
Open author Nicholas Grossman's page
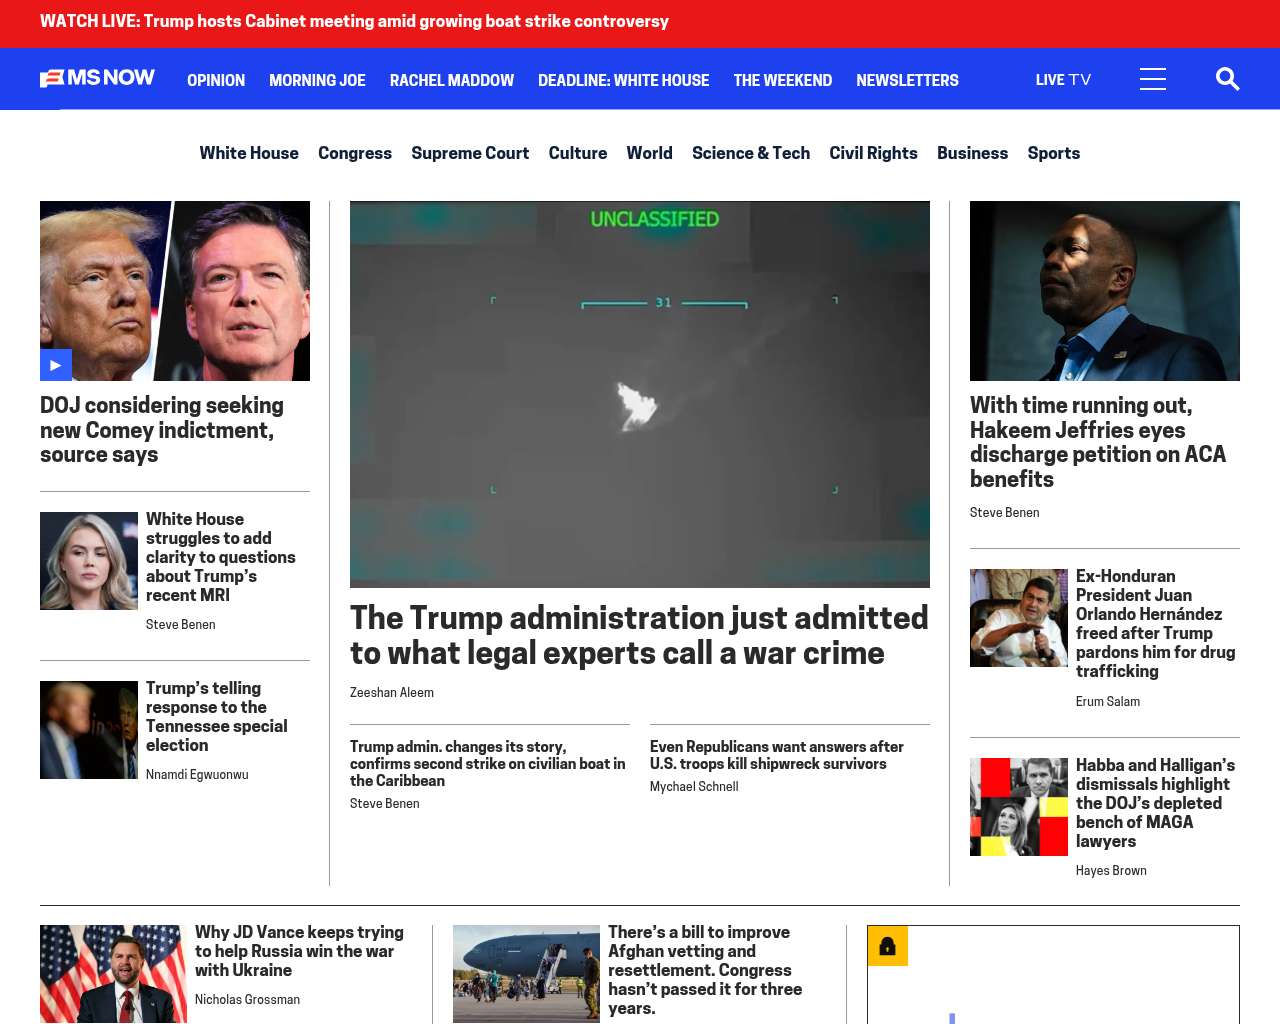coord(247,1000)
